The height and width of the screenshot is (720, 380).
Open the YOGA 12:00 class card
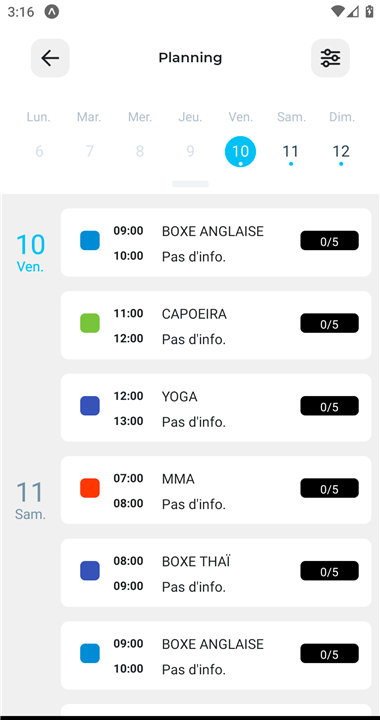click(x=216, y=408)
